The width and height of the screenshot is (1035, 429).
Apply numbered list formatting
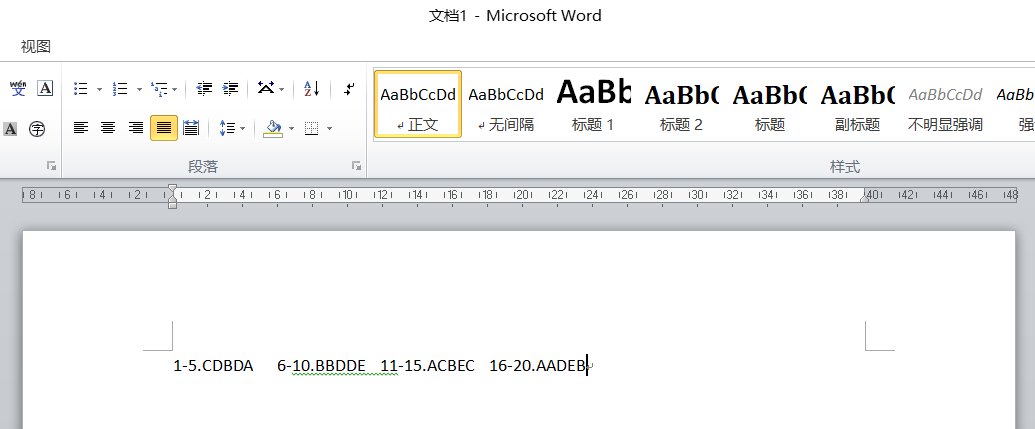click(x=120, y=88)
